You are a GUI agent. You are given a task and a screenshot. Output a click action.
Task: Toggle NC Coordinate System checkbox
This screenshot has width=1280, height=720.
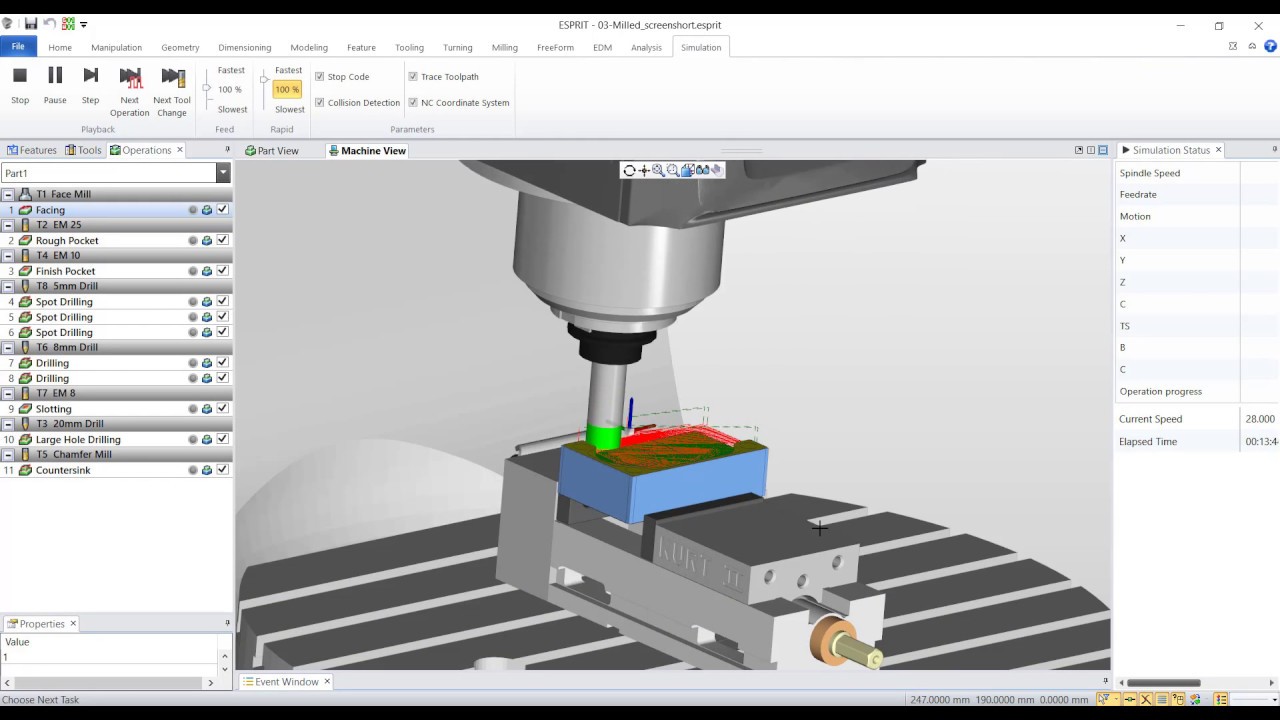click(413, 102)
